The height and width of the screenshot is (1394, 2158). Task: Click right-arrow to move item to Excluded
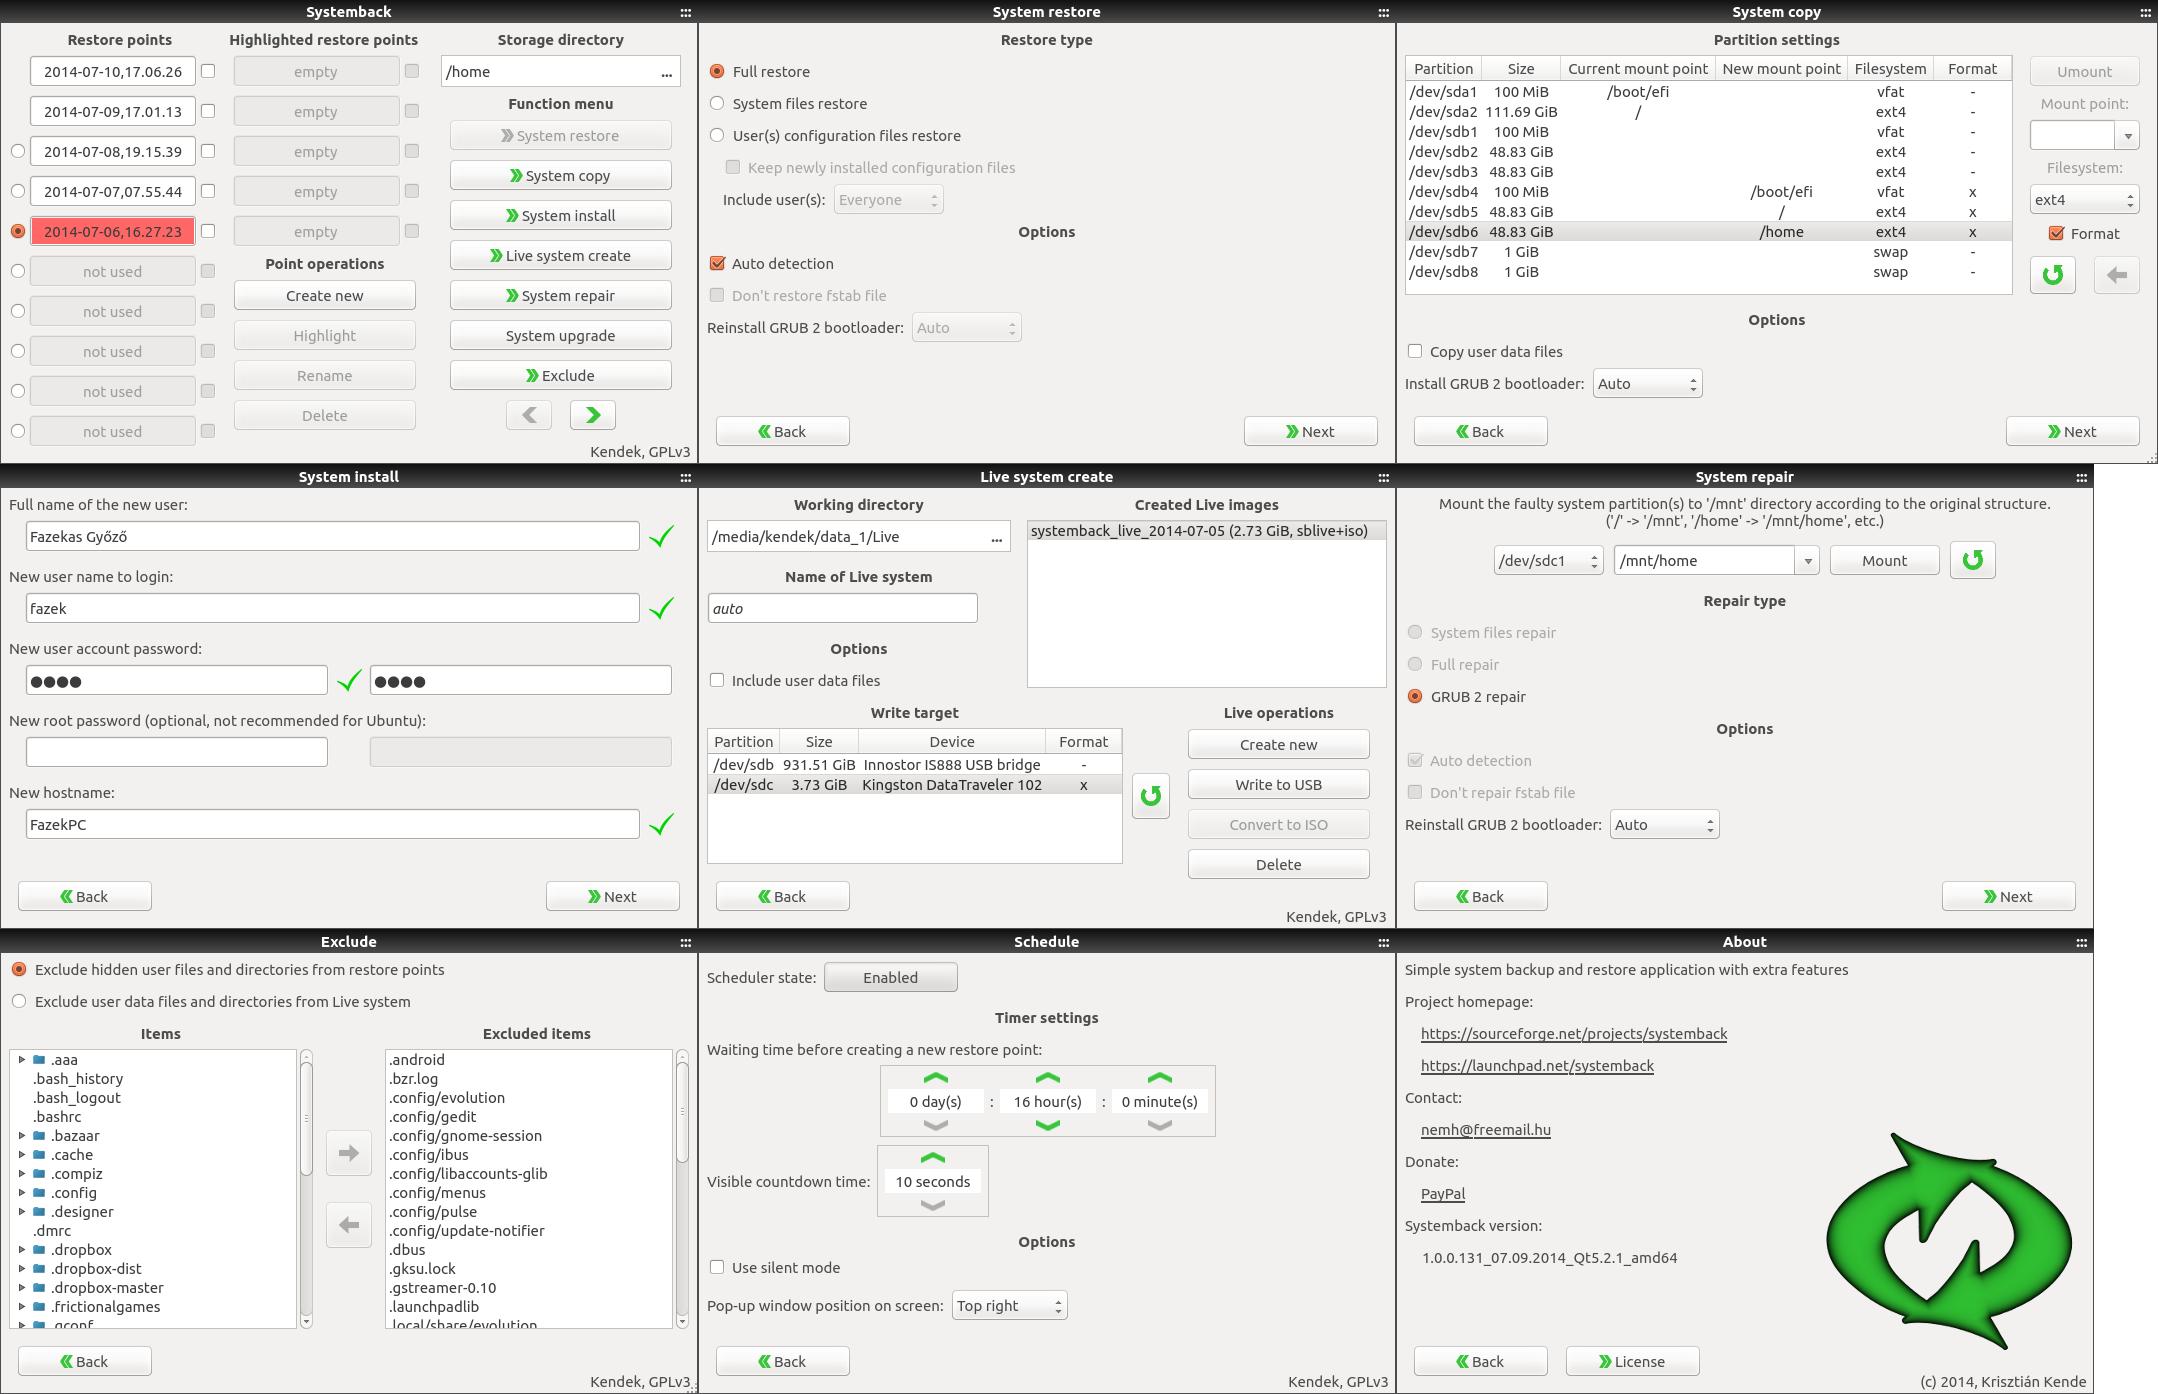(348, 1153)
